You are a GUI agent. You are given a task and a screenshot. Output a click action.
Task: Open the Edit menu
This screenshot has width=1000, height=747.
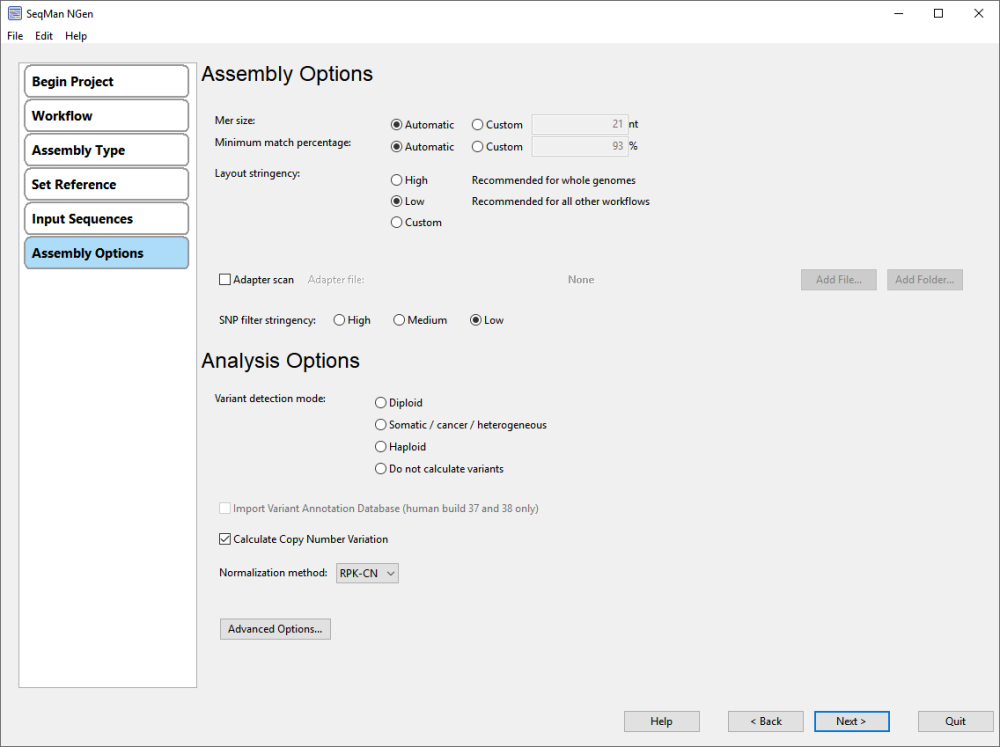[44, 36]
